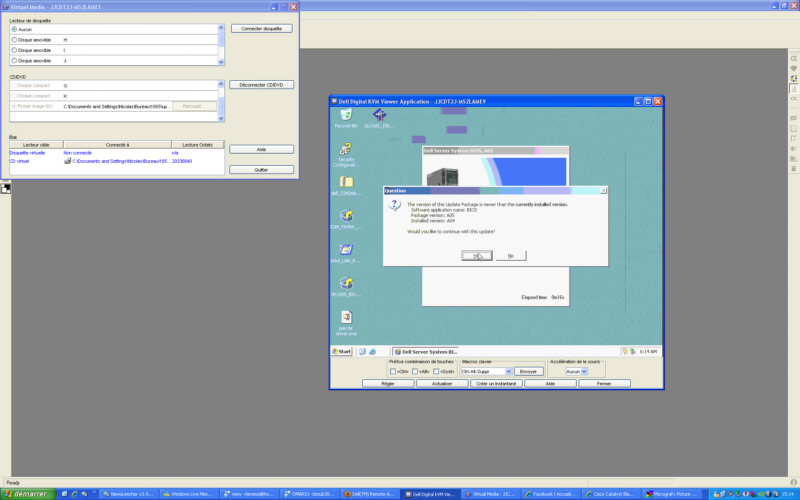Click Yes in the Question dialog

[x=477, y=256]
